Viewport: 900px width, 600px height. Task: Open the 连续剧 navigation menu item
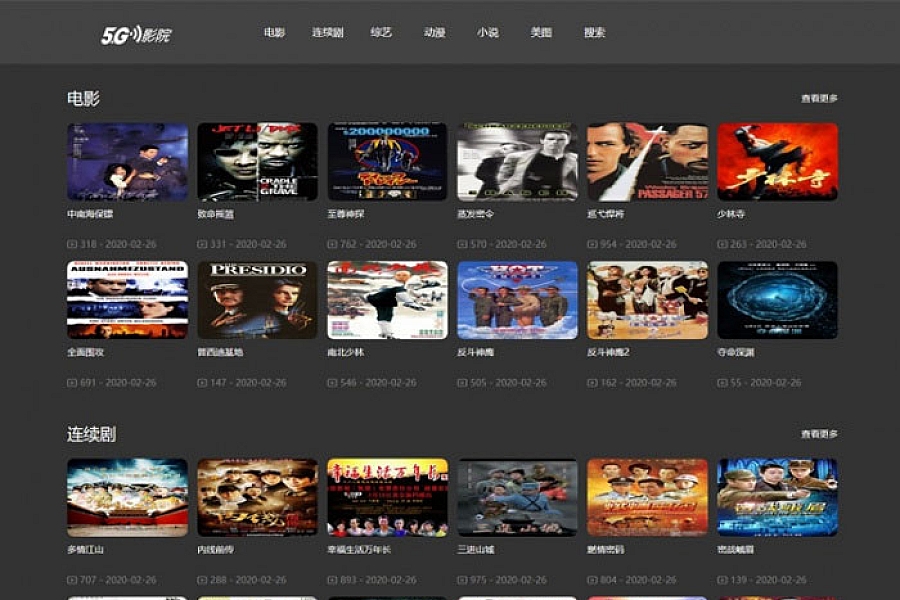point(328,32)
